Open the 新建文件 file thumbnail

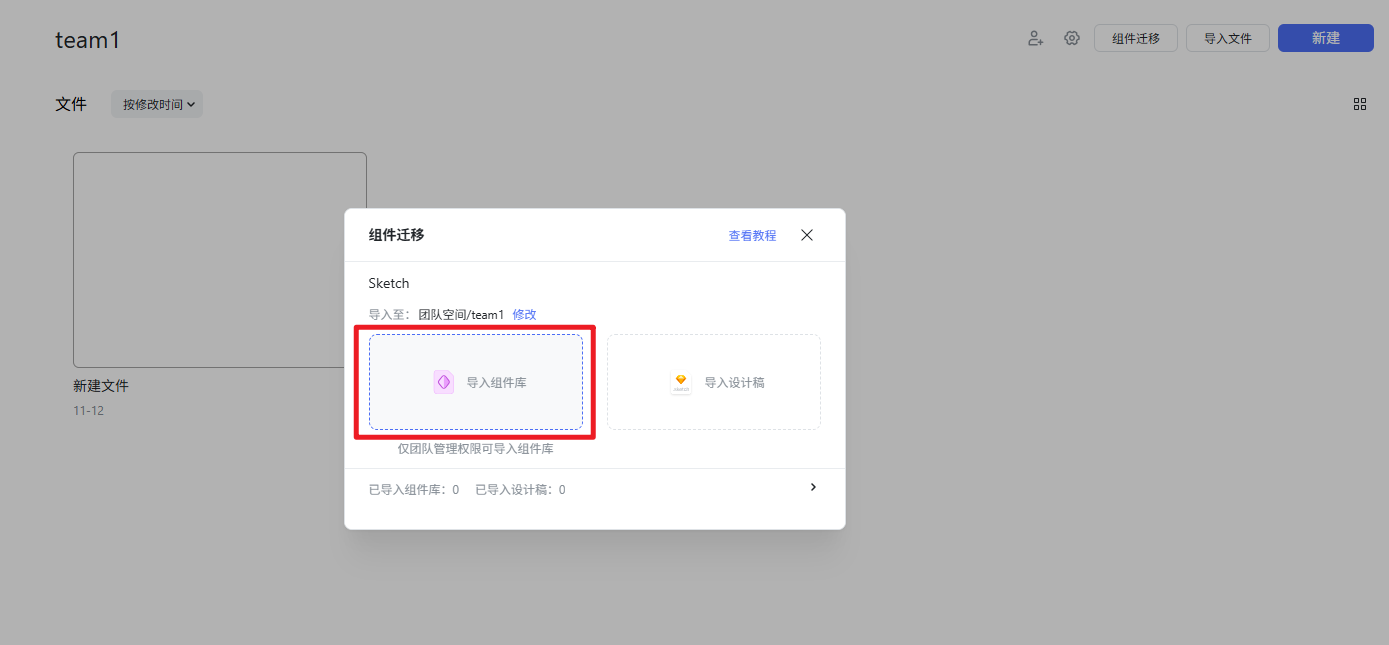pos(219,259)
